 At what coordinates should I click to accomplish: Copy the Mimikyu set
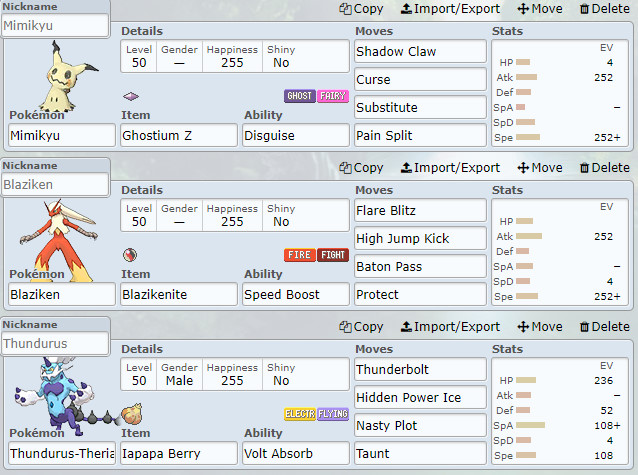coord(361,9)
